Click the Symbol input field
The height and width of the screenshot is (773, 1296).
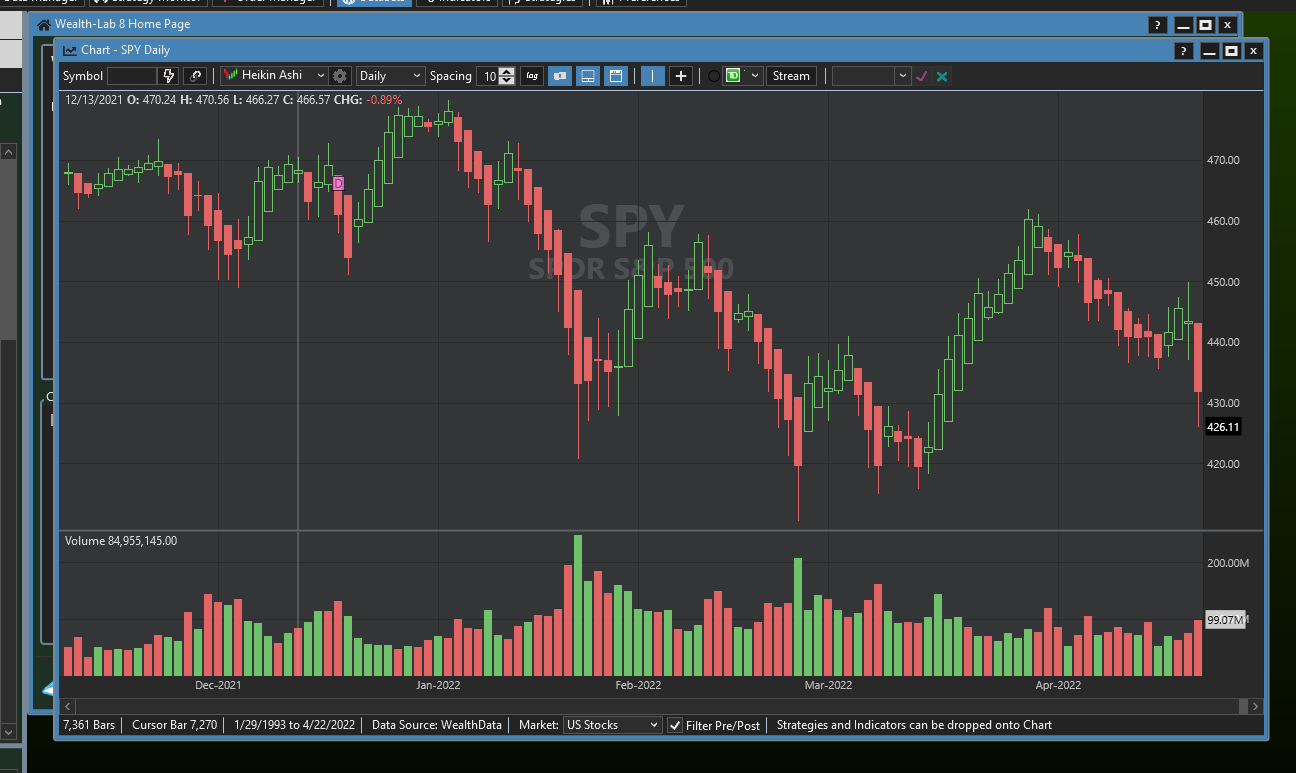[132, 76]
